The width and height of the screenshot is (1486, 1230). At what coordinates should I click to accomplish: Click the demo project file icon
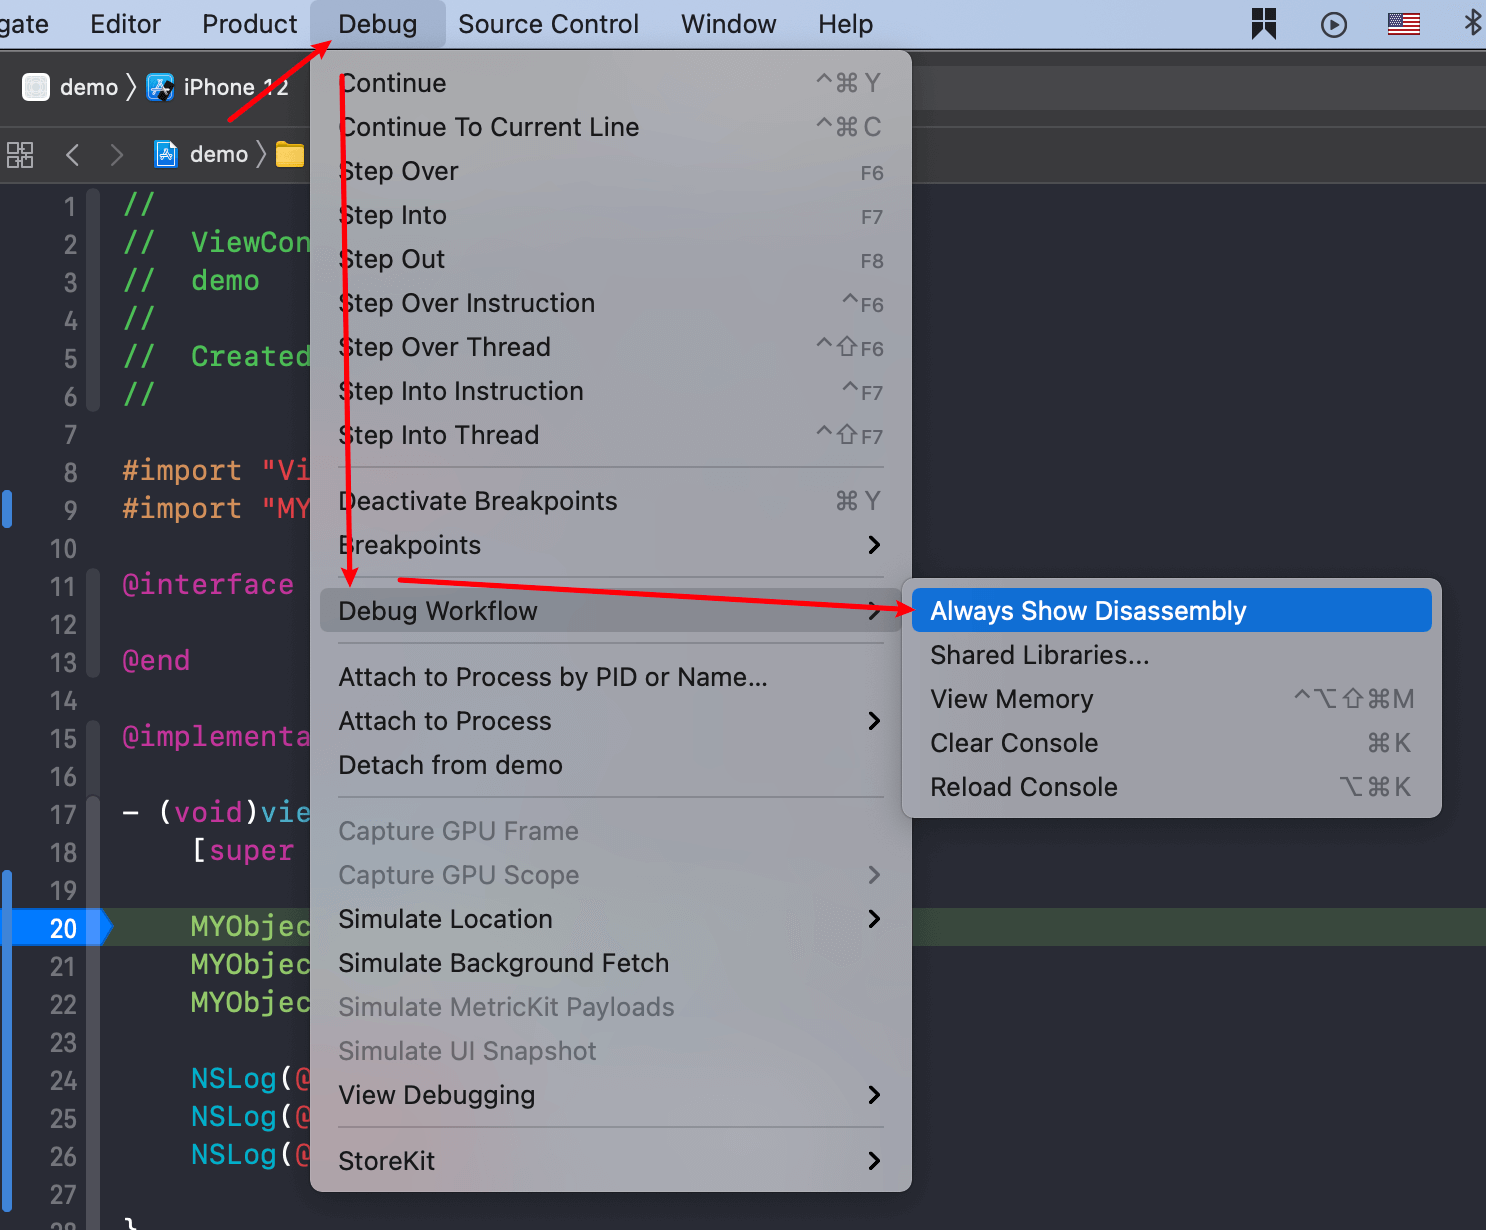166,154
